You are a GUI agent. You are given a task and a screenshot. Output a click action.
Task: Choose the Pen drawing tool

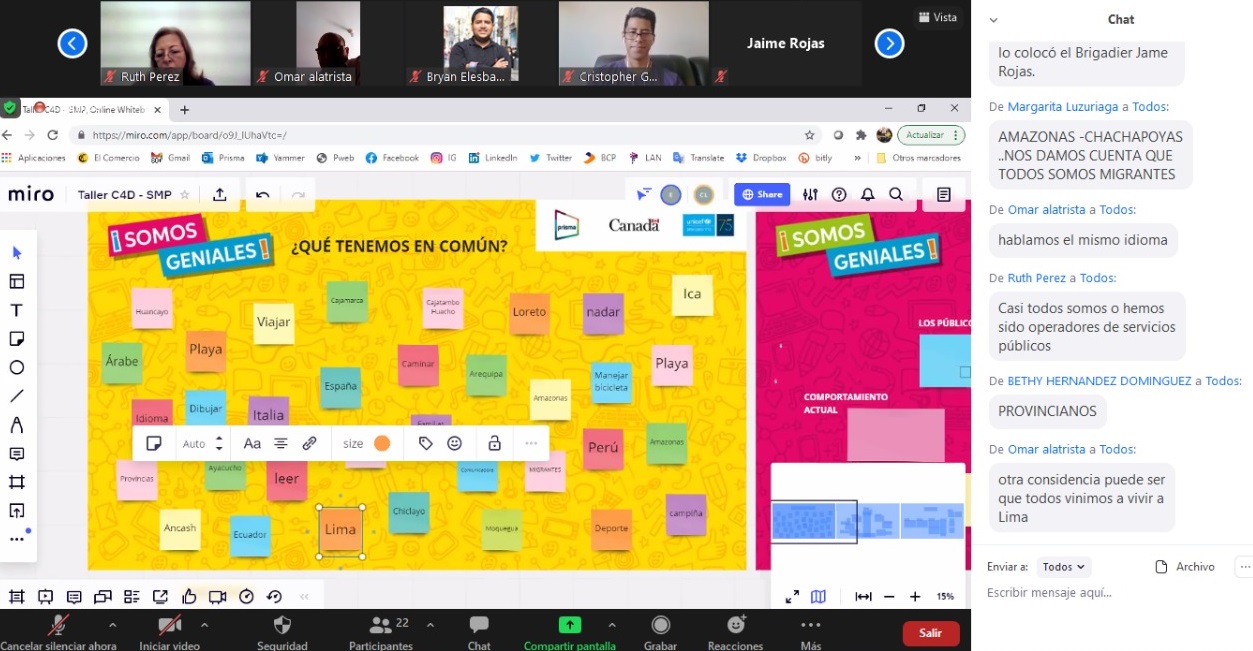(17, 425)
